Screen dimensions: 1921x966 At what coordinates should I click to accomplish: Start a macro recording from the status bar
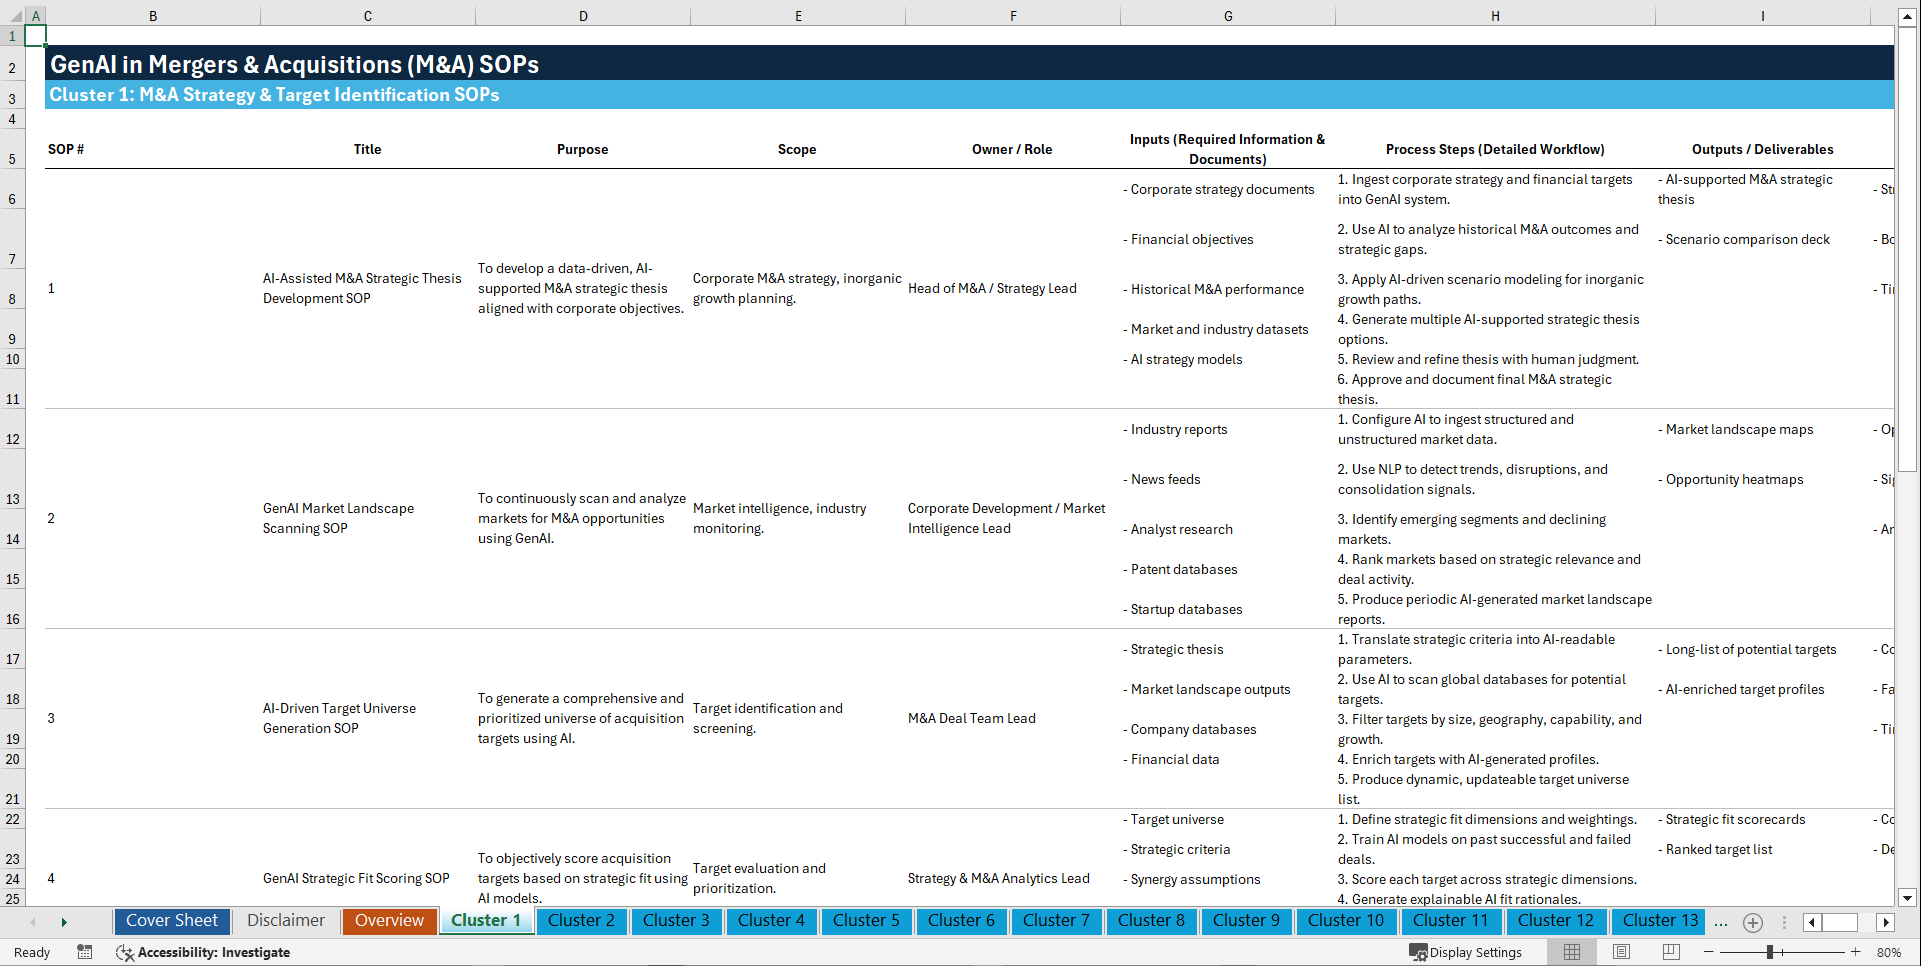[85, 952]
